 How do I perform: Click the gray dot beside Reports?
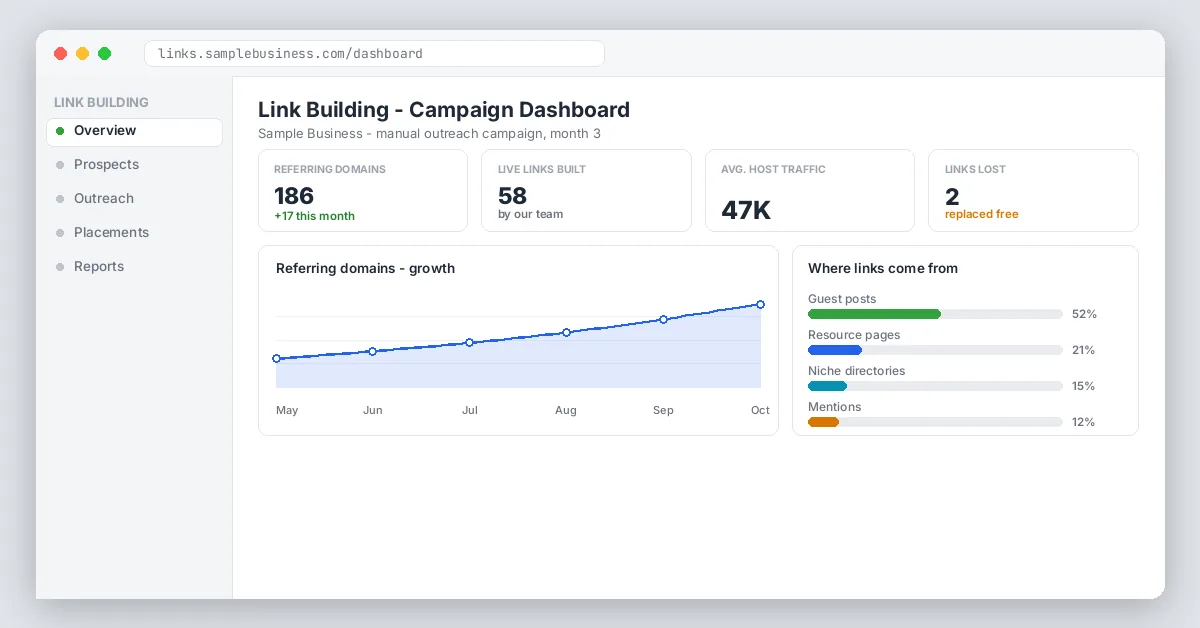tap(60, 267)
